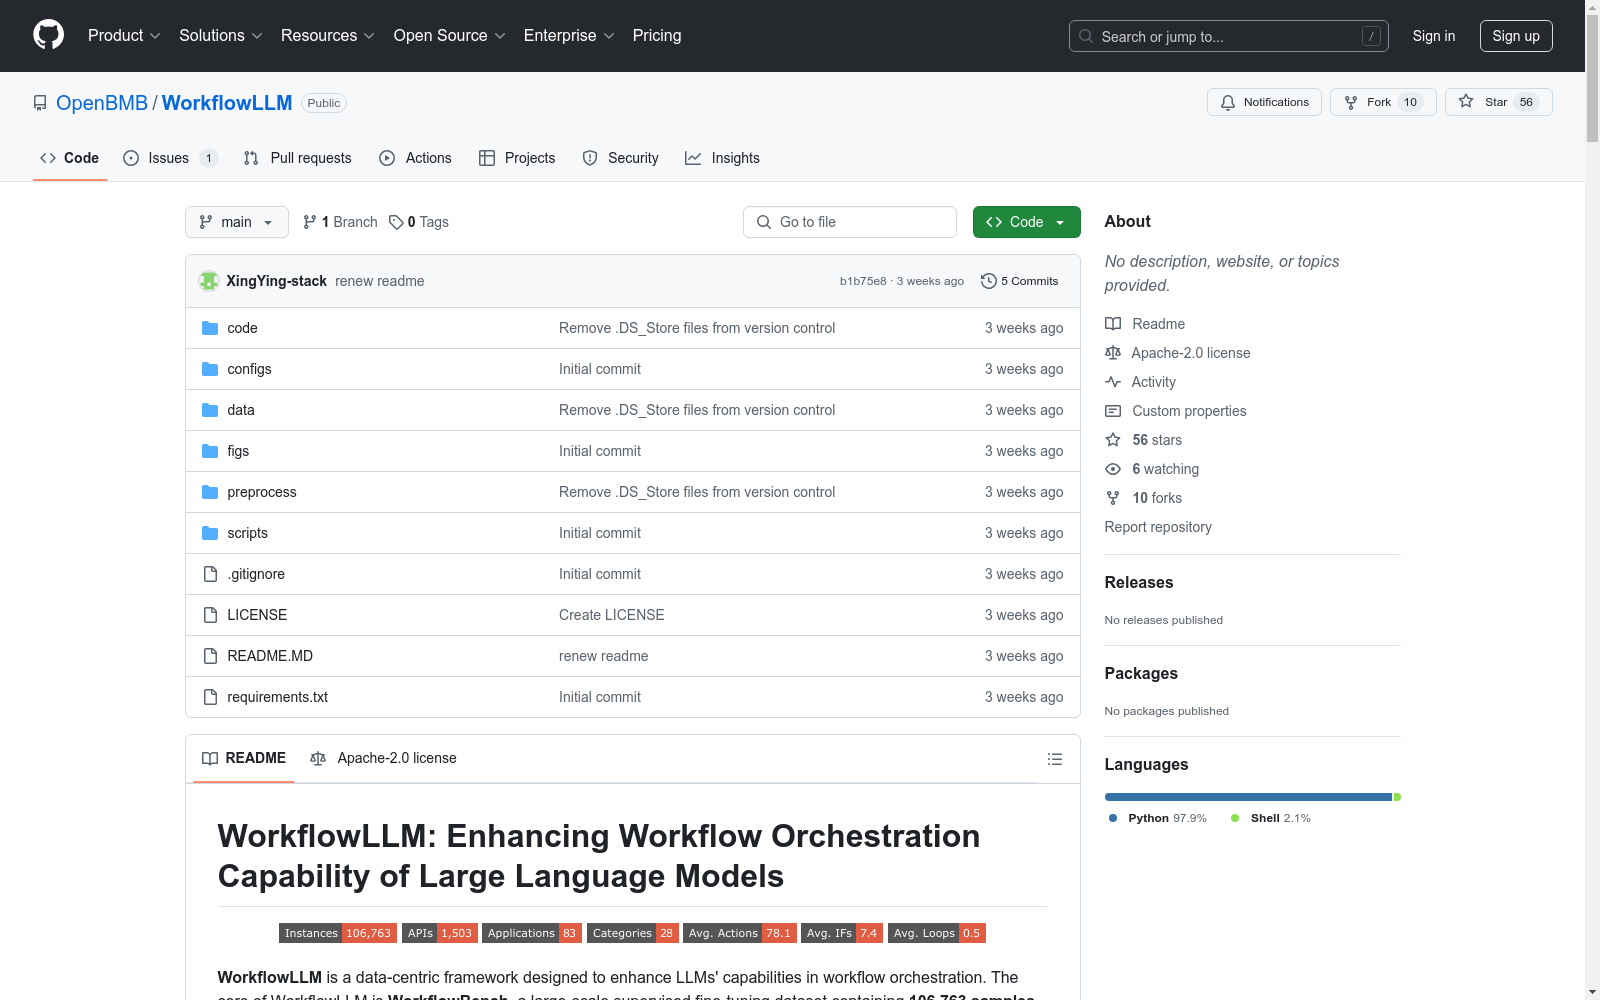Click the Custom properties icon
This screenshot has height=1000, width=1600.
(1113, 411)
